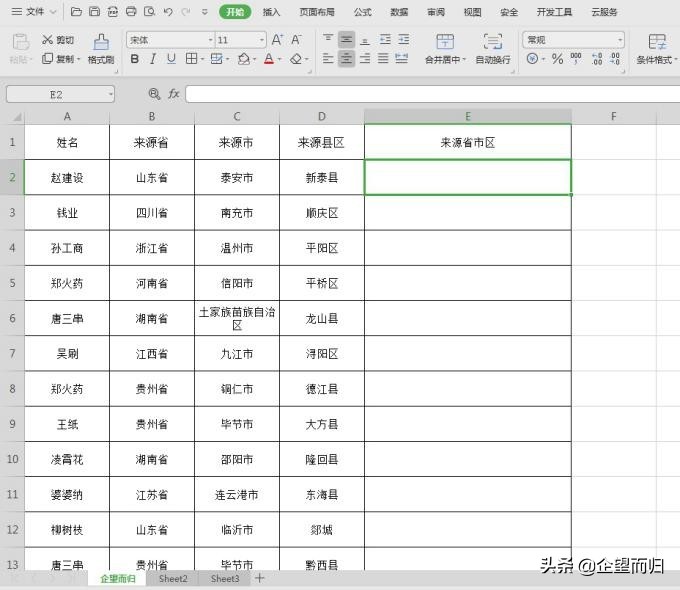This screenshot has width=680, height=590.
Task: Expand the E2 name box dropdown
Action: pyautogui.click(x=111, y=94)
